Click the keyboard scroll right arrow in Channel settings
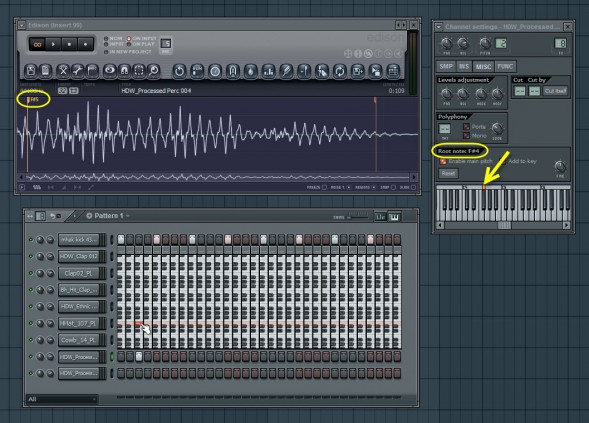The height and width of the screenshot is (423, 589). tap(566, 225)
